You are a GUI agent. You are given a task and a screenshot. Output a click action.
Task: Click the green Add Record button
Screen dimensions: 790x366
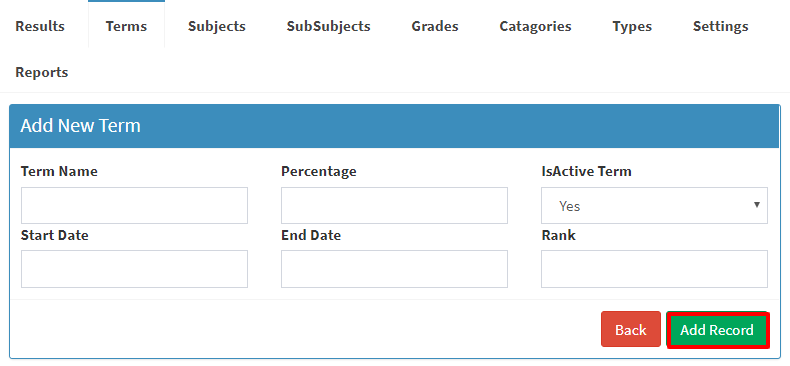pyautogui.click(x=717, y=330)
